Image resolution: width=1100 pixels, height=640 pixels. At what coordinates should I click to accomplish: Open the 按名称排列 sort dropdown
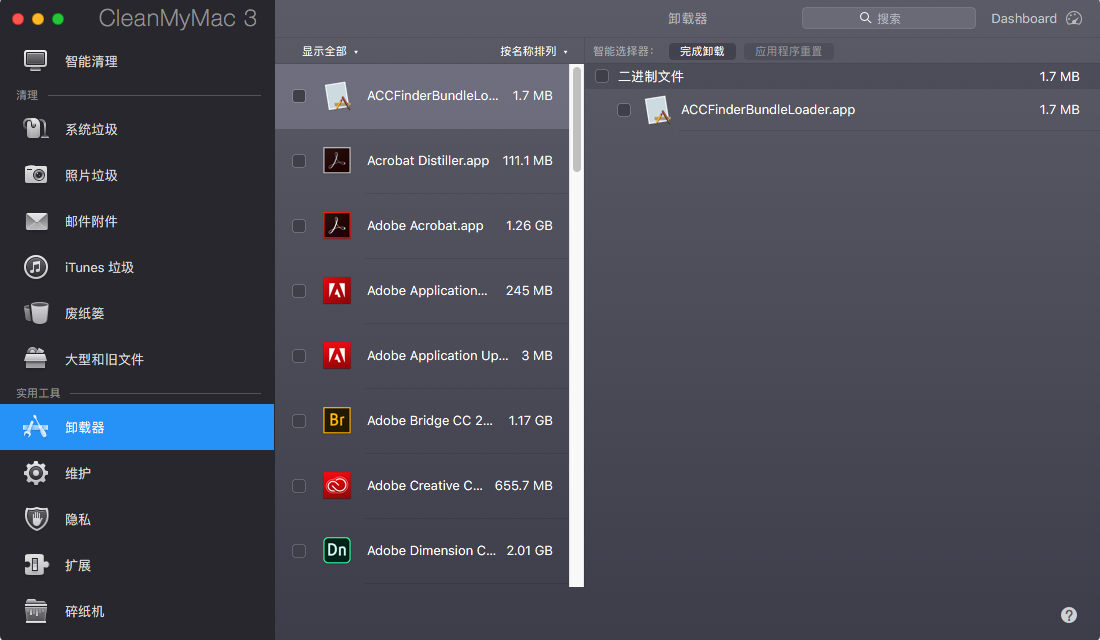click(534, 51)
